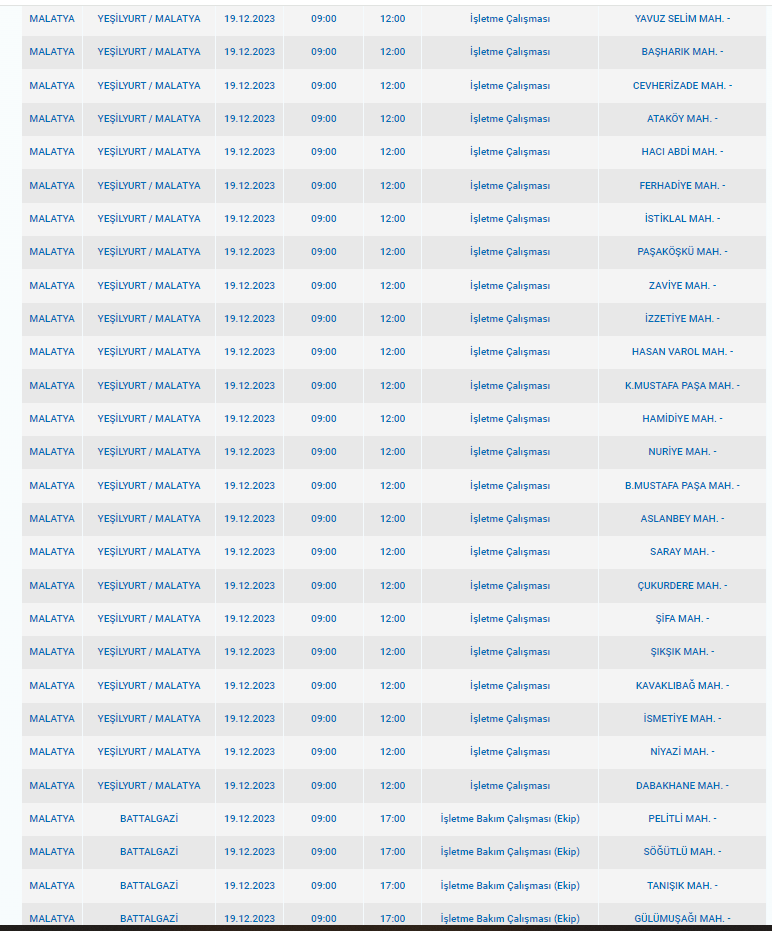Screen dimensions: 772x931
Task: Click the ÇUKURDERE MAH. neighborhood entry
Action: 682,586
